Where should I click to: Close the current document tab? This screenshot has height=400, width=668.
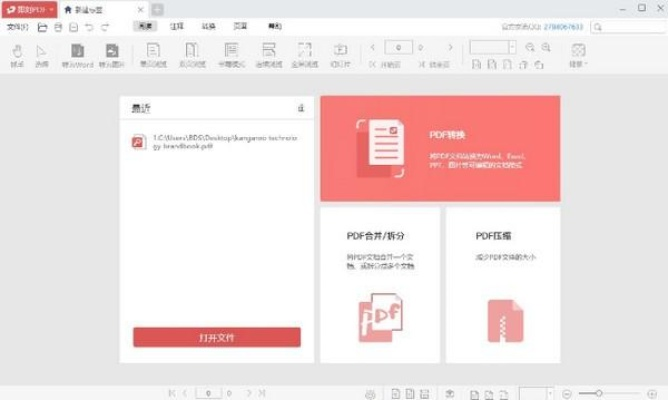(x=140, y=9)
